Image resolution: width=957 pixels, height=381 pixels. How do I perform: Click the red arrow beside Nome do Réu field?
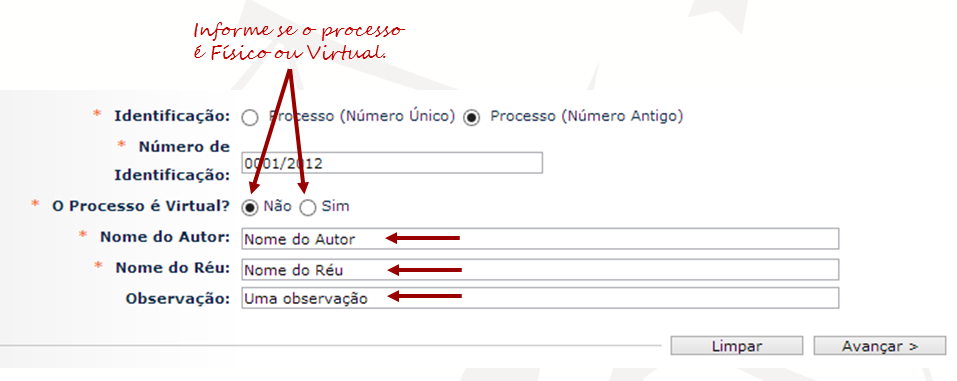click(425, 269)
